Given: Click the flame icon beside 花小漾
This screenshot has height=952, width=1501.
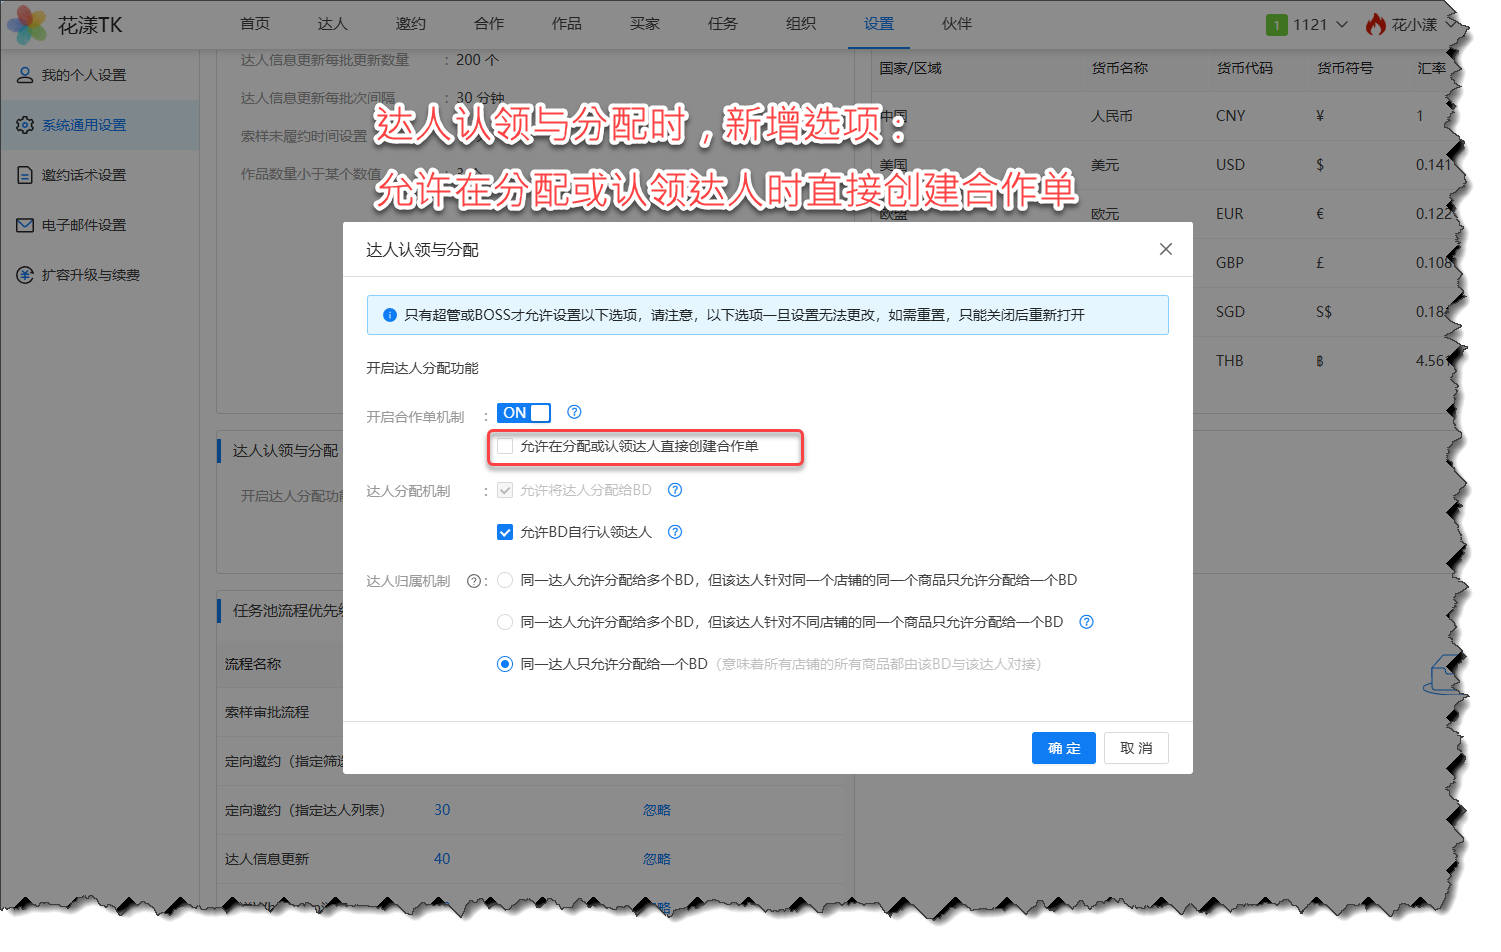Looking at the screenshot, I should coord(1376,24).
